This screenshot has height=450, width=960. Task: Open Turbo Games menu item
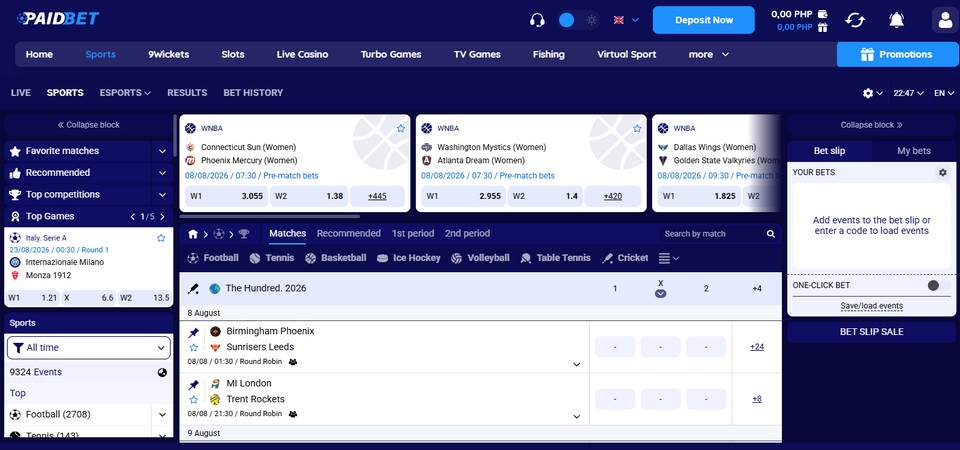pos(391,54)
